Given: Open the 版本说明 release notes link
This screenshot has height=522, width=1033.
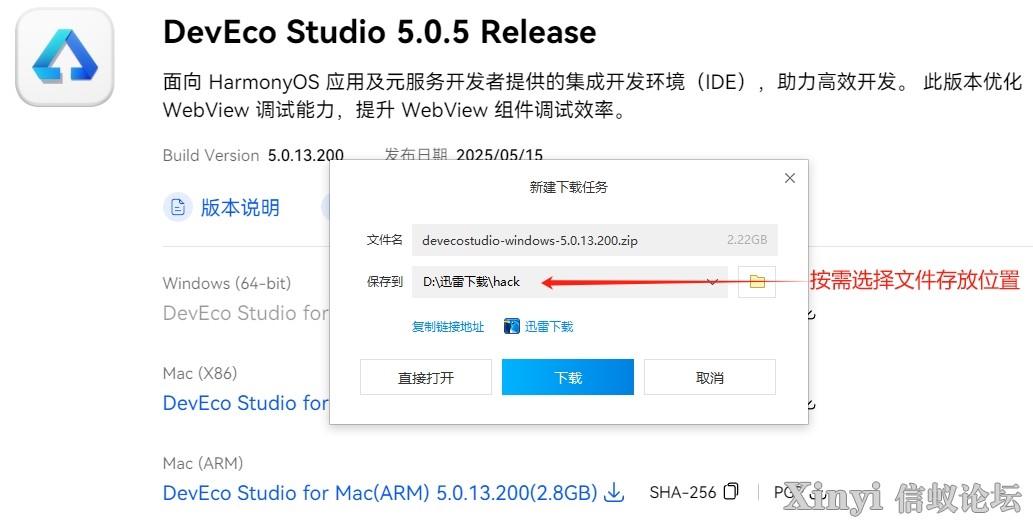Looking at the screenshot, I should coord(240,208).
